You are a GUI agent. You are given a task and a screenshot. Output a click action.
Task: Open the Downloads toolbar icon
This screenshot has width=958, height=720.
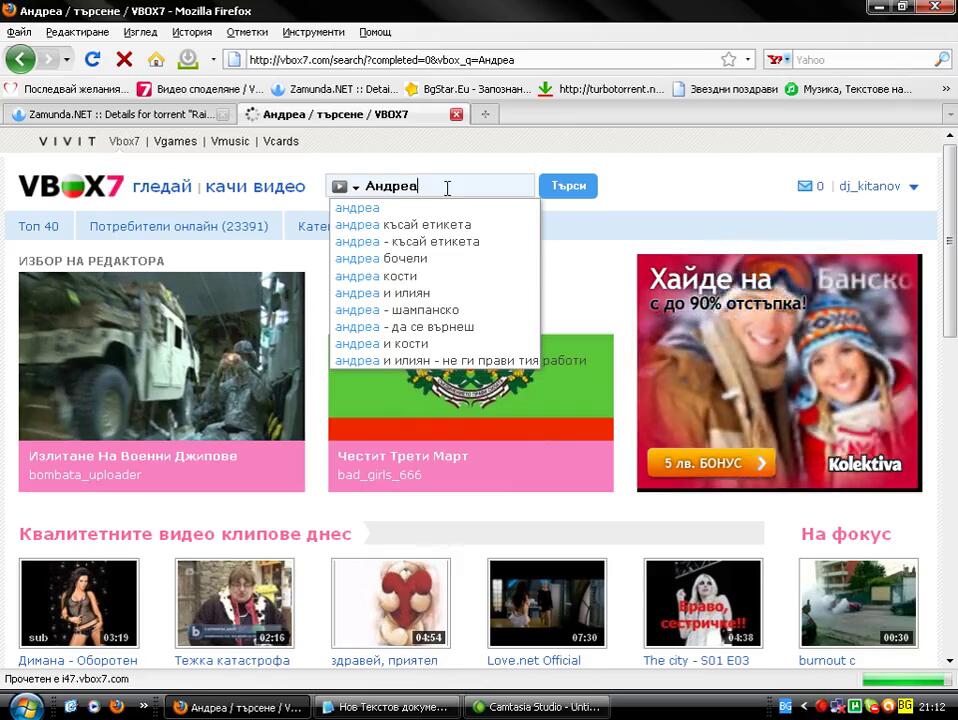pyautogui.click(x=188, y=59)
